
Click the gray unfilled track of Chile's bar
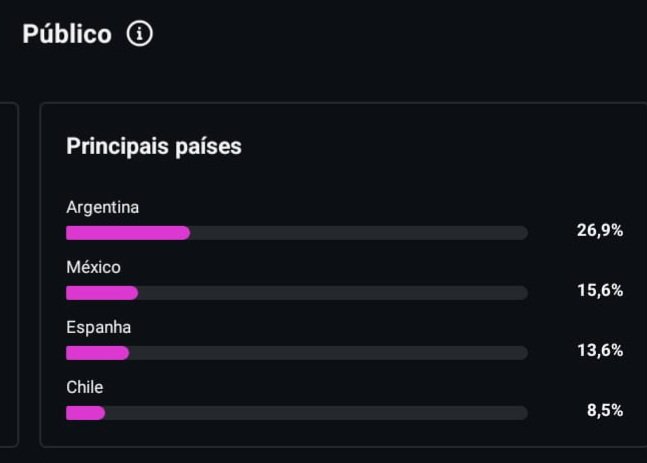tap(316, 413)
